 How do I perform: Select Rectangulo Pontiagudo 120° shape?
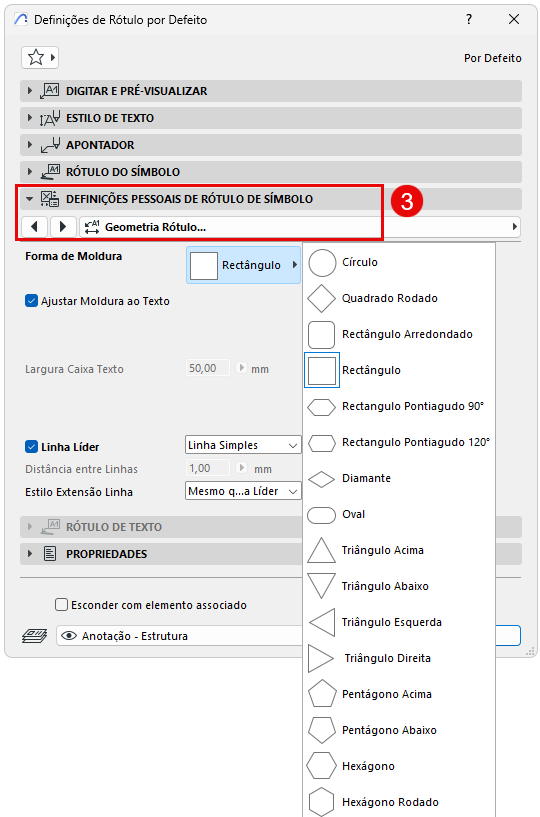pyautogui.click(x=399, y=442)
